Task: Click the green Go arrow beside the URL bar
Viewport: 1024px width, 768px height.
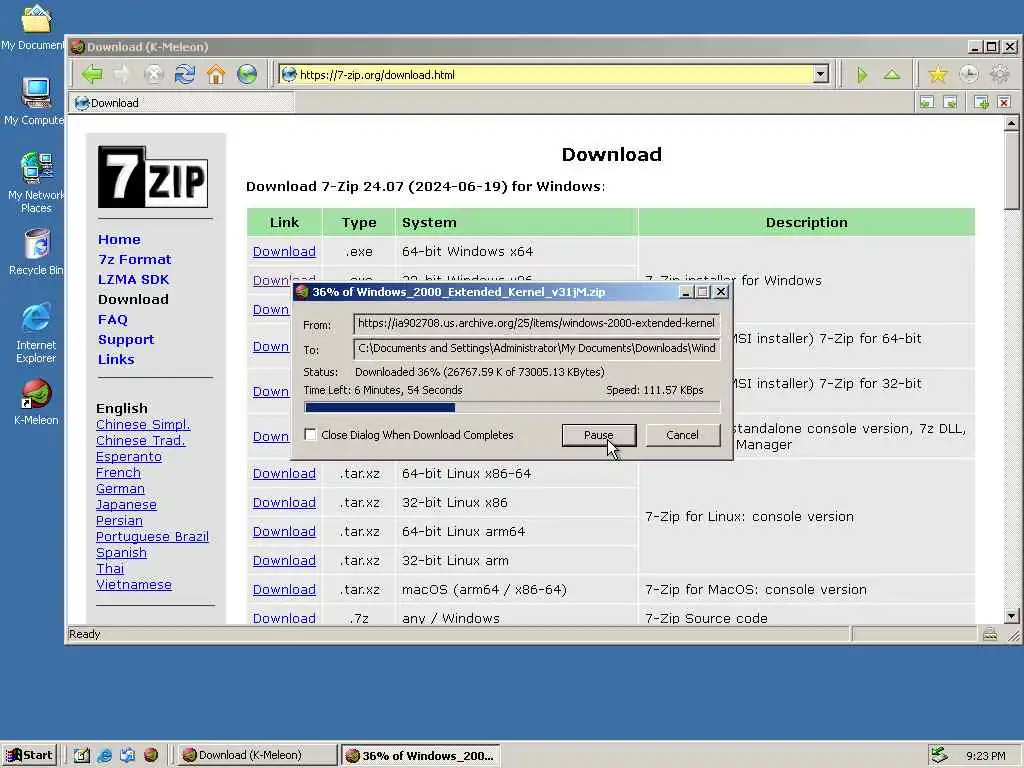Action: [x=862, y=75]
